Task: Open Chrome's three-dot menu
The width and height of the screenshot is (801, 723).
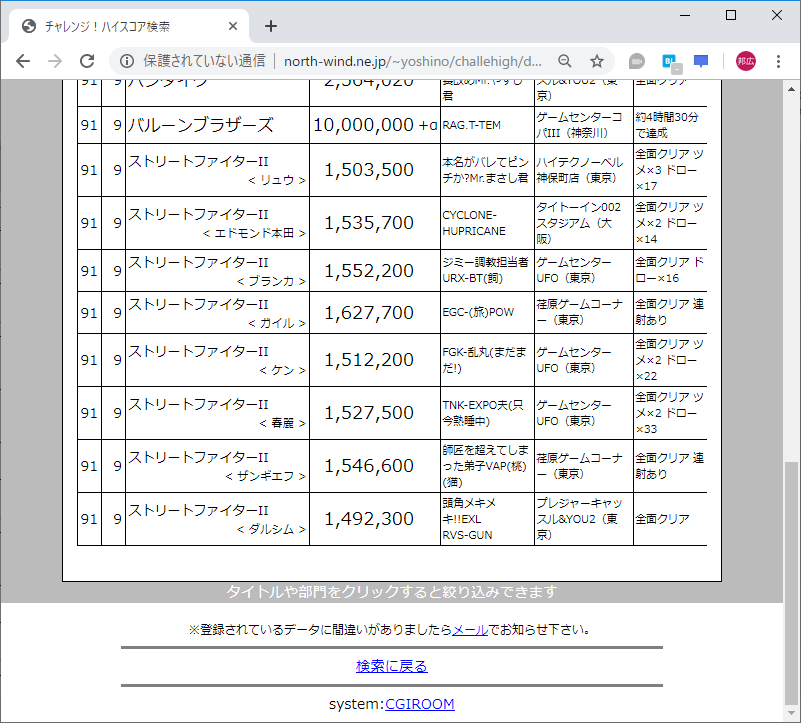Action: point(779,61)
